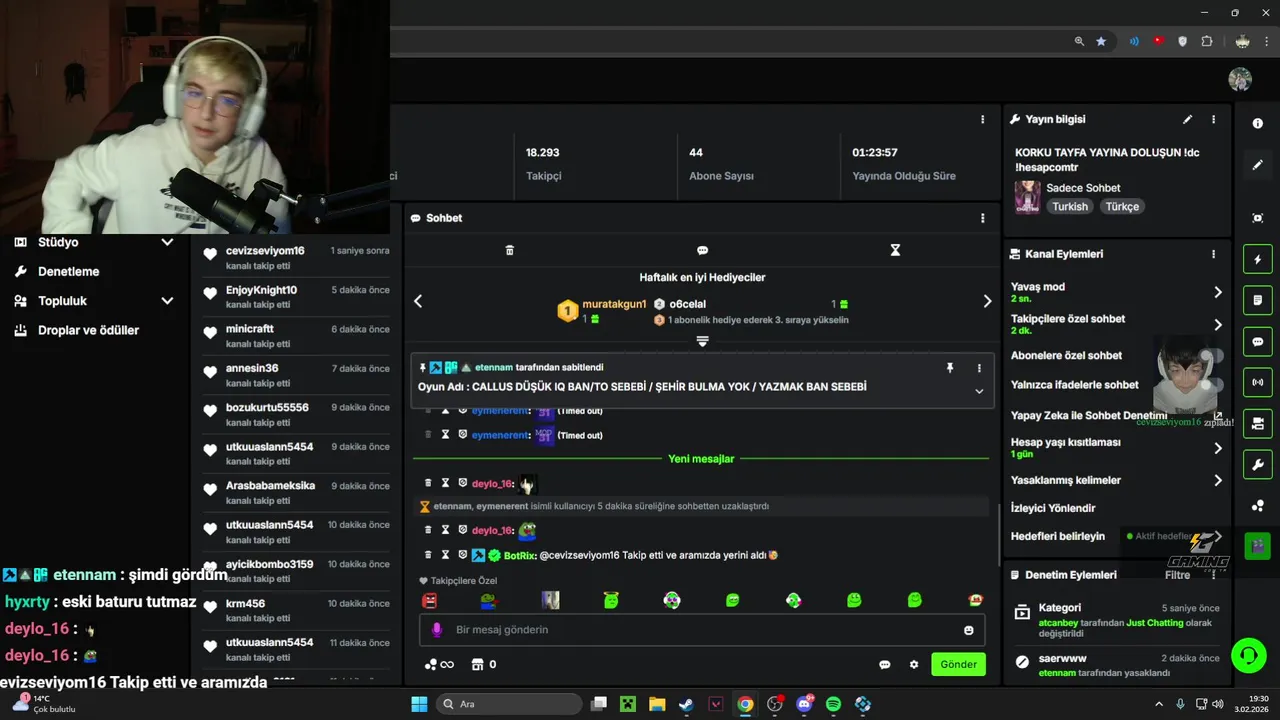Open Discord from the taskbar
1280x720 pixels.
[804, 704]
